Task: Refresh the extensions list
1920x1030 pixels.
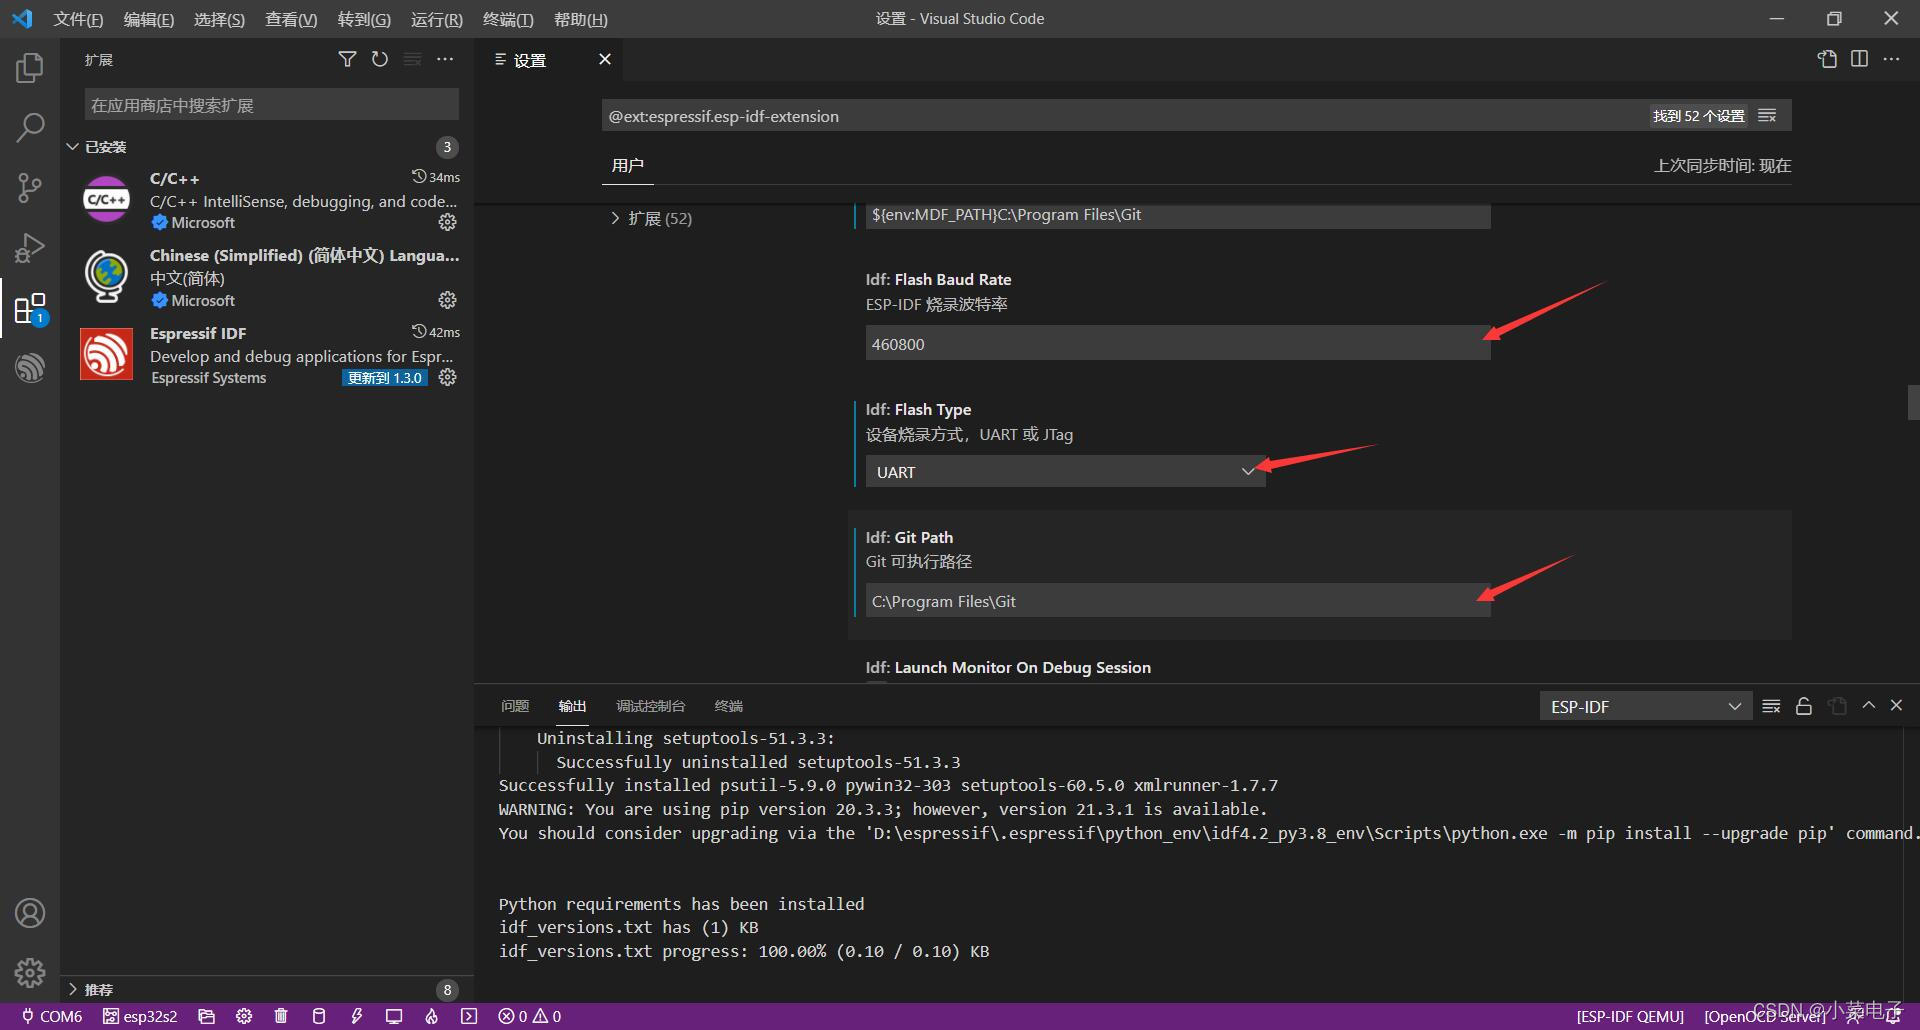Action: 380,60
